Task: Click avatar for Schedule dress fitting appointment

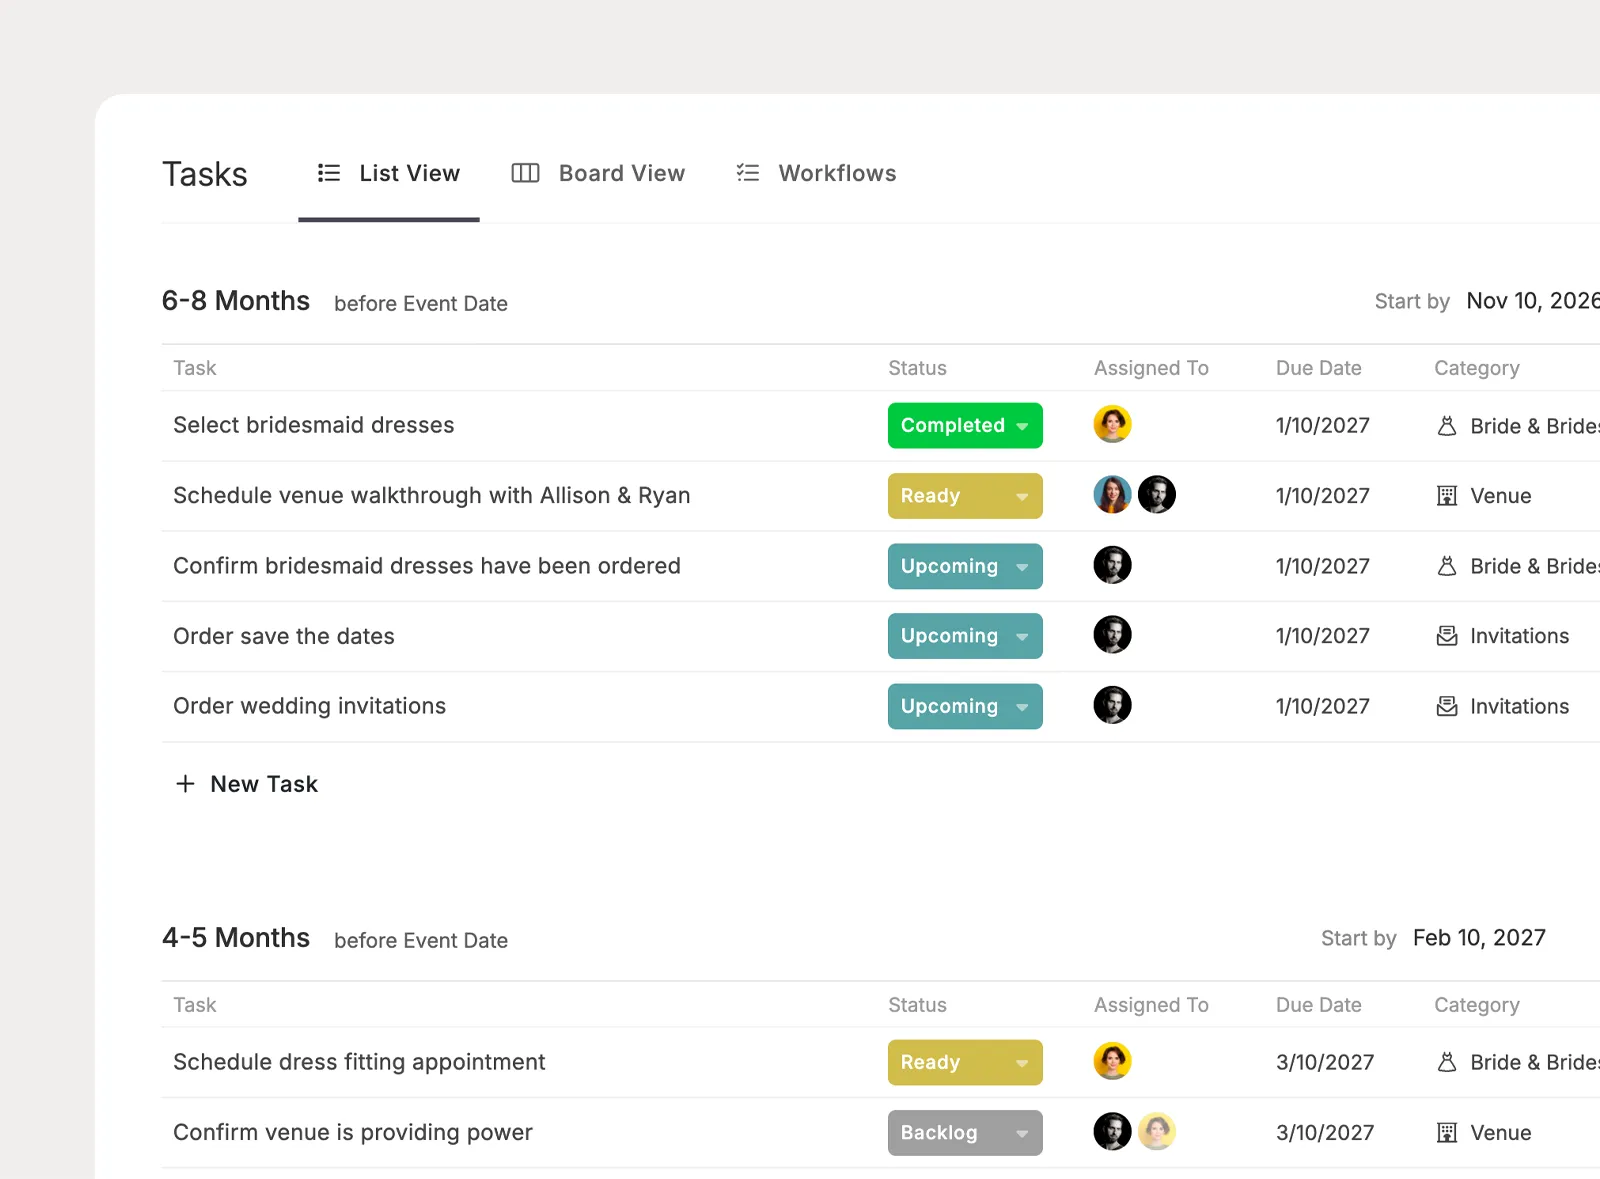Action: pos(1112,1061)
